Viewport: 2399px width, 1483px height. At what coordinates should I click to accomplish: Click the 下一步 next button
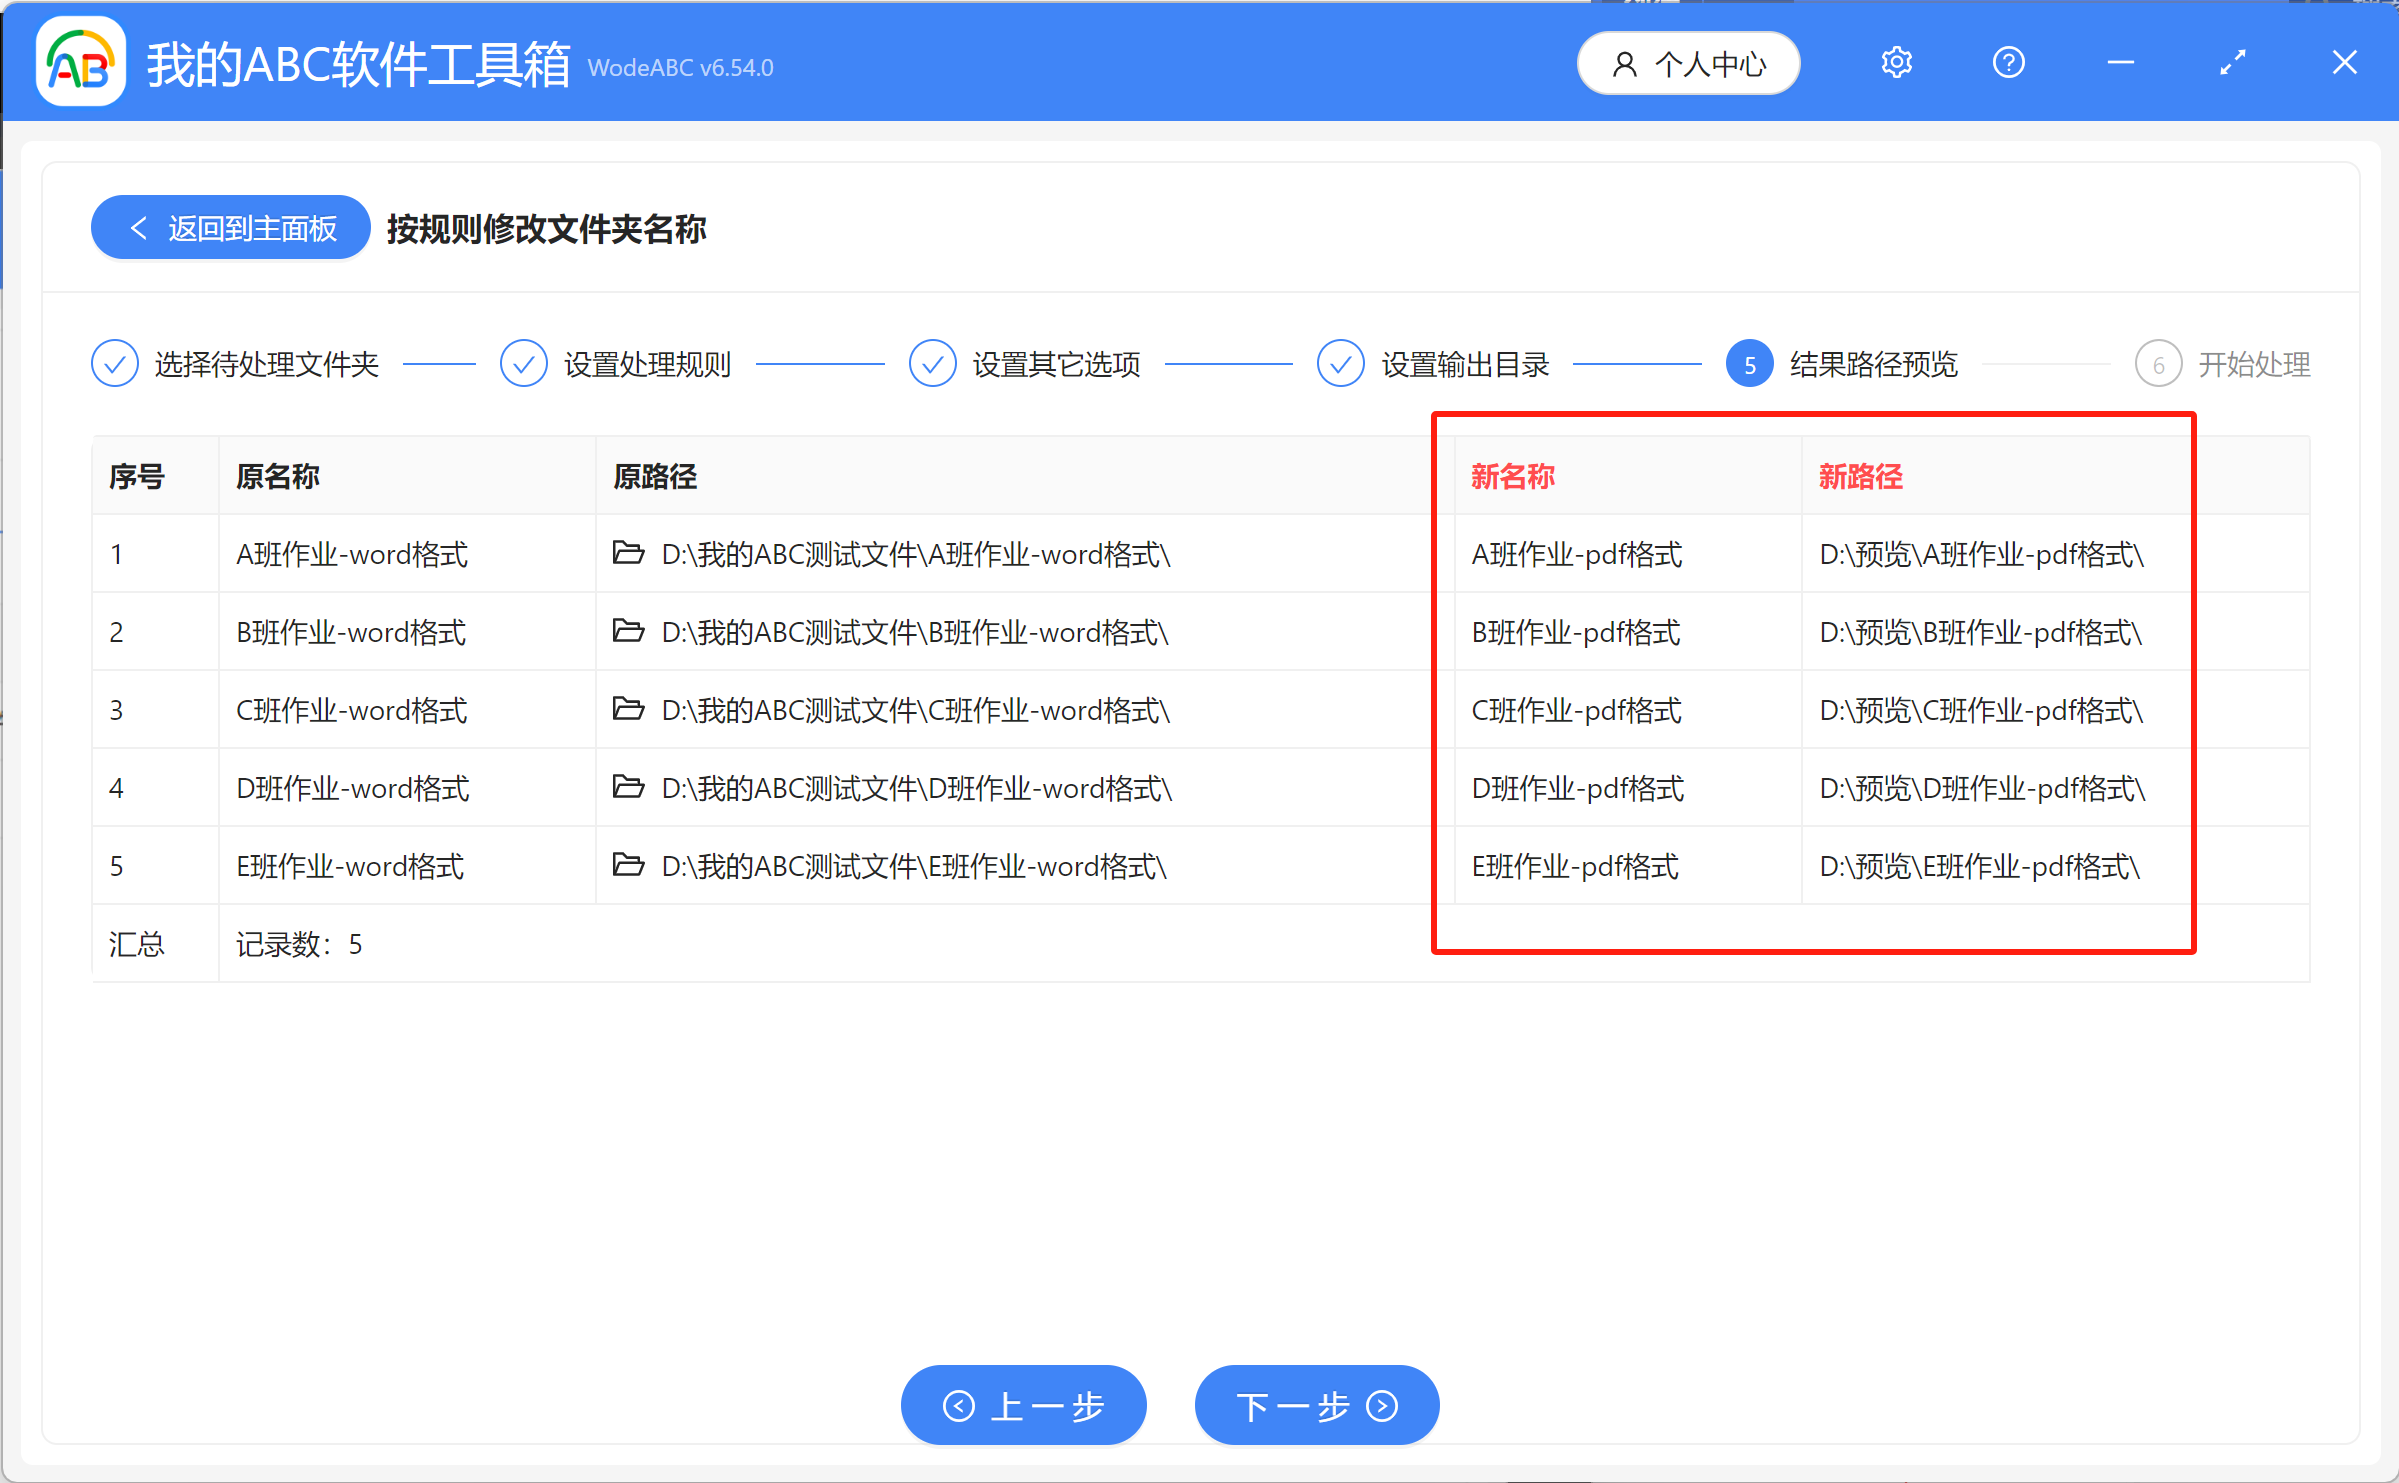click(x=1316, y=1405)
